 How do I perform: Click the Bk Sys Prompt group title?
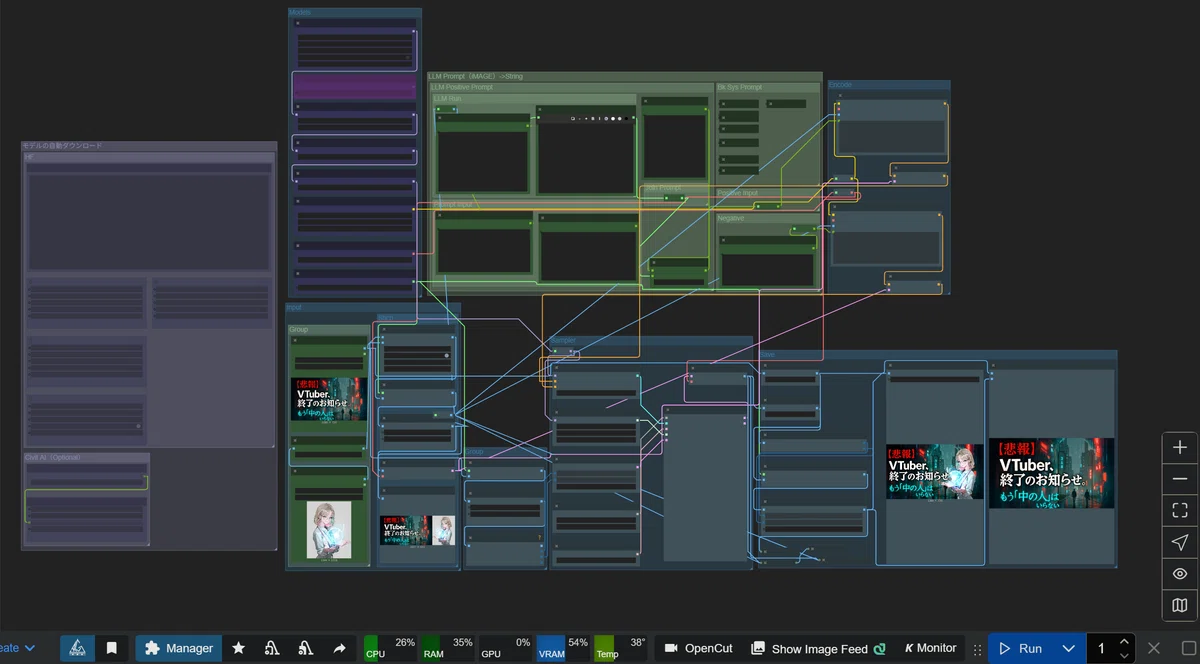pyautogui.click(x=739, y=87)
